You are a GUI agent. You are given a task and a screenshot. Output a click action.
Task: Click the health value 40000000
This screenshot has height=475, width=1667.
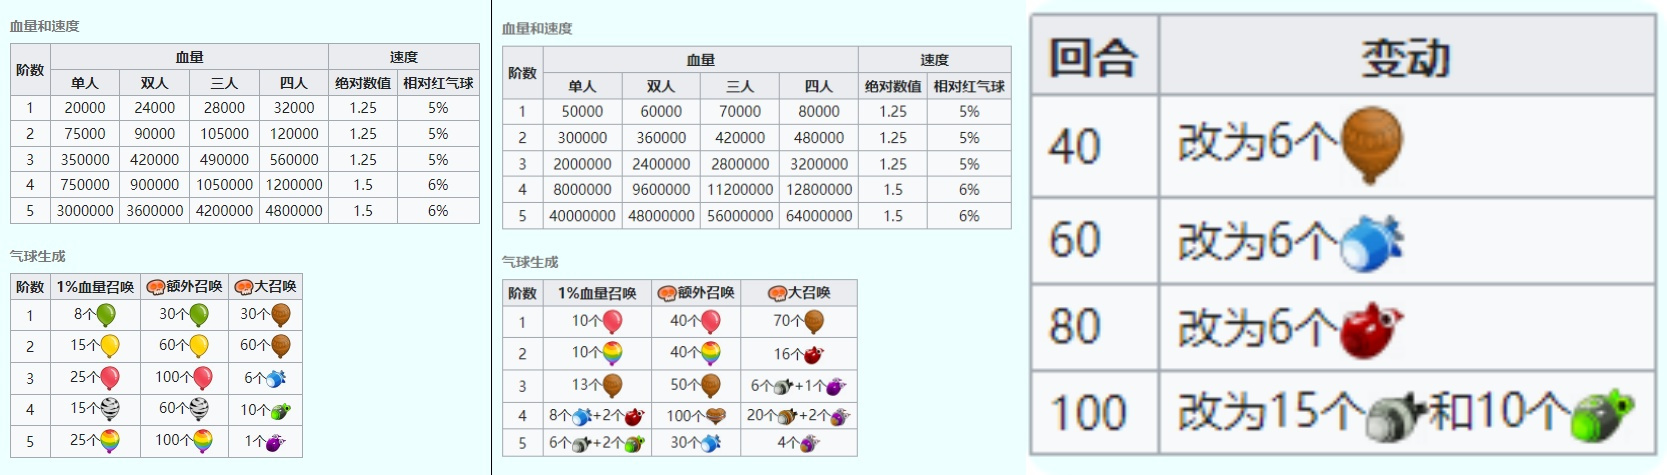[x=582, y=216]
